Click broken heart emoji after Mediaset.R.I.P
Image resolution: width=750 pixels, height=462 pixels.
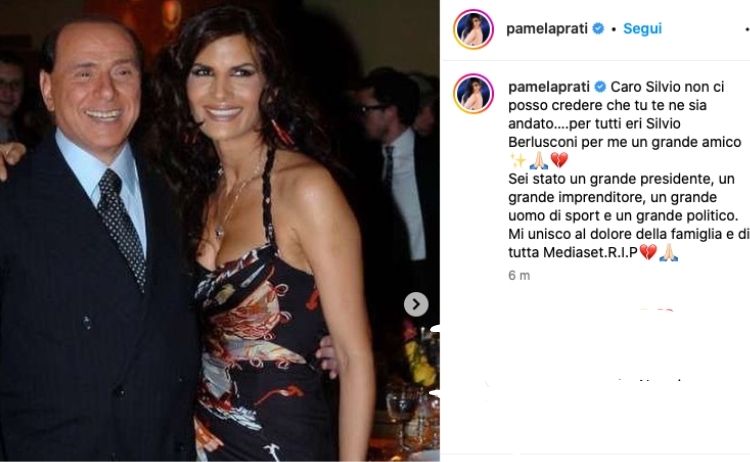pos(648,252)
